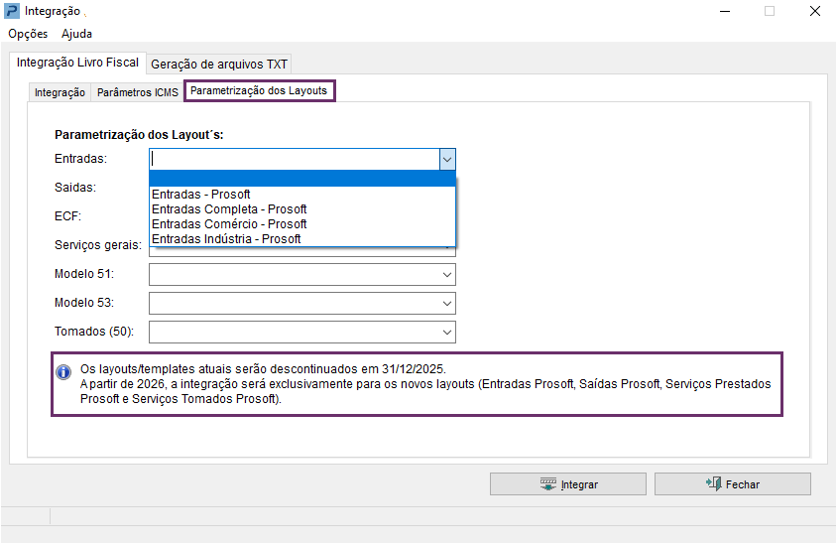Select the blank highlighted option in list
The height and width of the screenshot is (543, 836).
click(302, 179)
